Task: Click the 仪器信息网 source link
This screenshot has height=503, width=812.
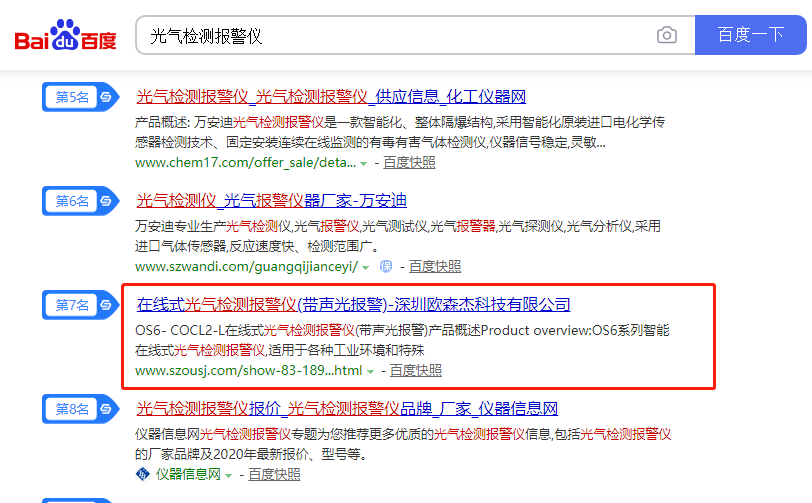Action: point(188,474)
